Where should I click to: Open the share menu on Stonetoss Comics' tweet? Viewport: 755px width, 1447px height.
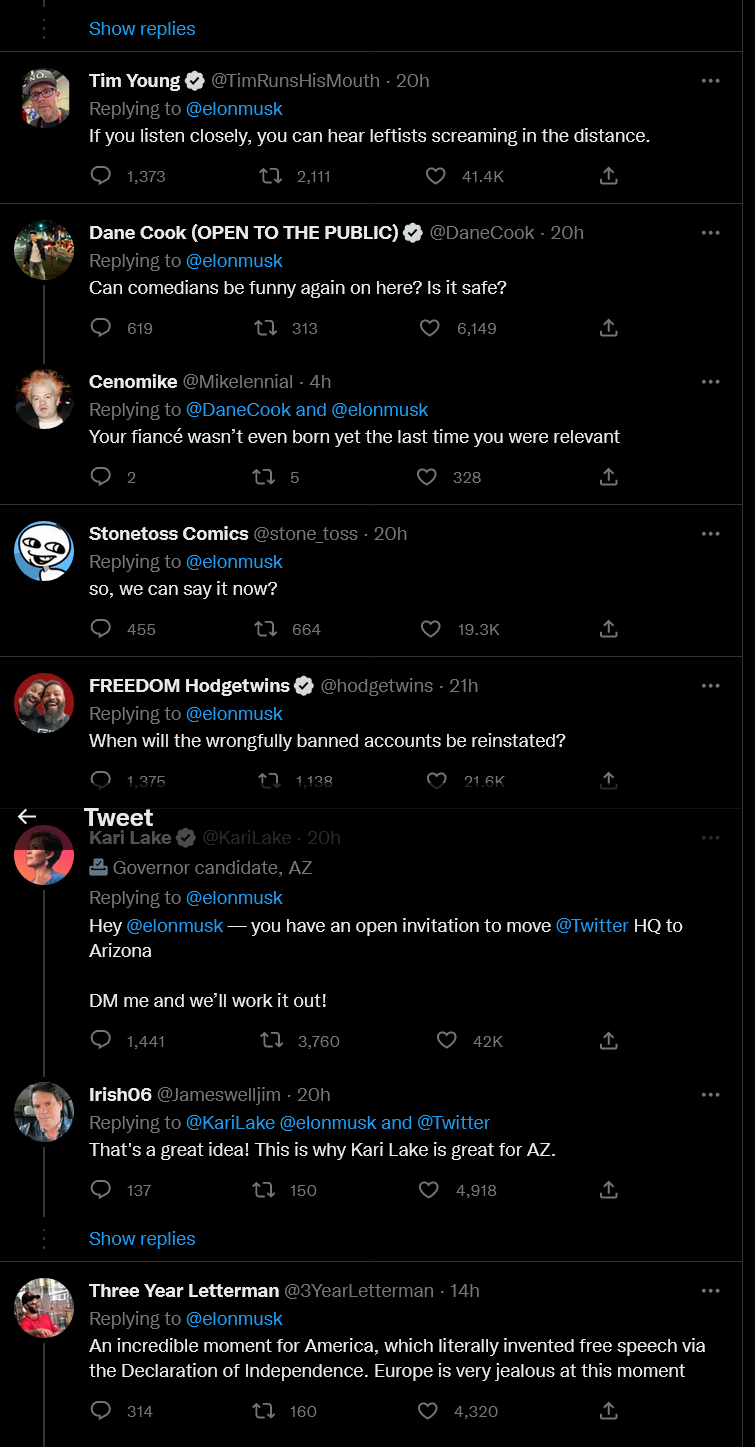(x=608, y=628)
